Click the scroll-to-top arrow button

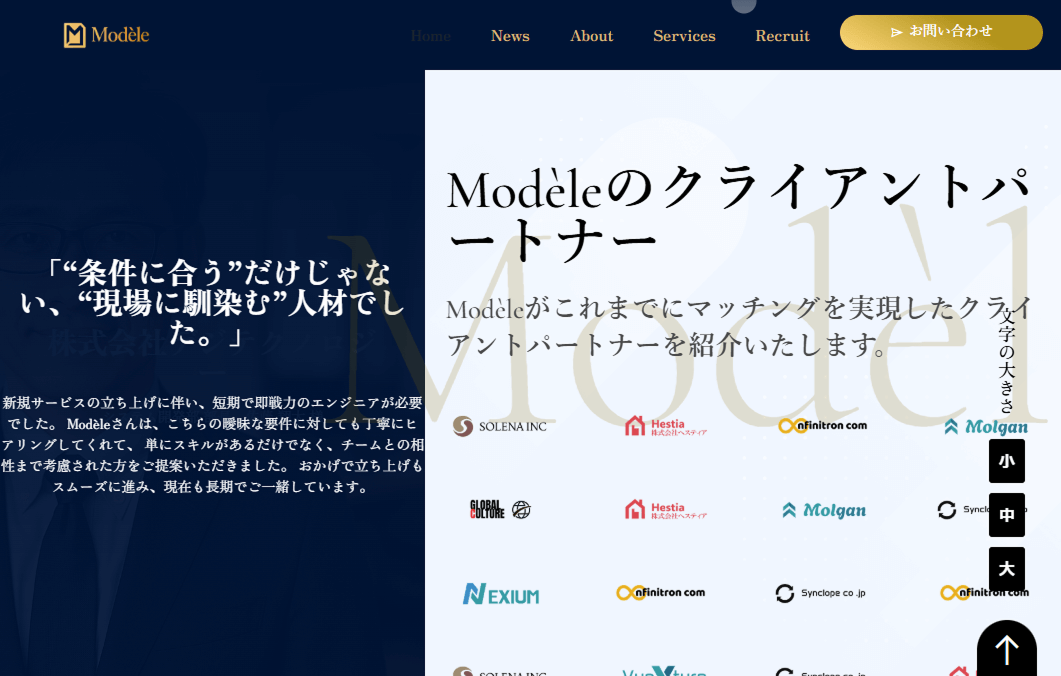[x=1006, y=649]
